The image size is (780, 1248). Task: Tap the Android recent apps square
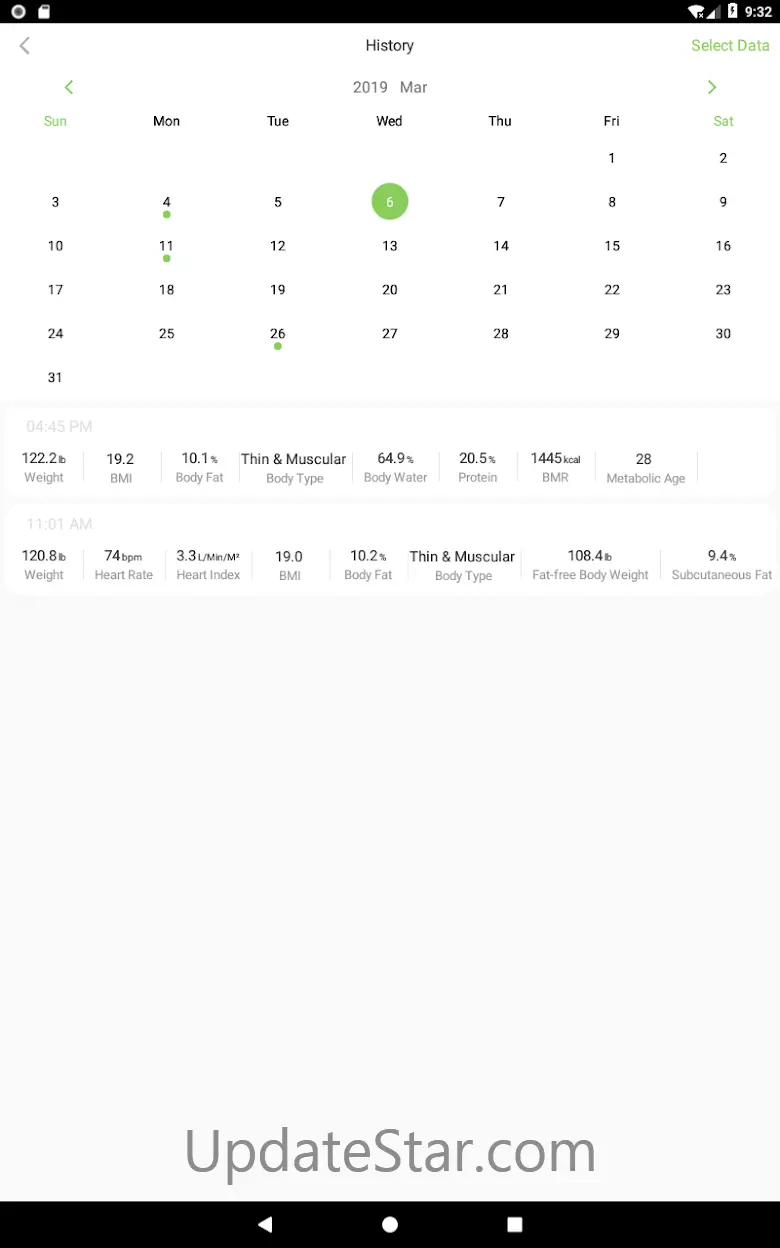(515, 1224)
